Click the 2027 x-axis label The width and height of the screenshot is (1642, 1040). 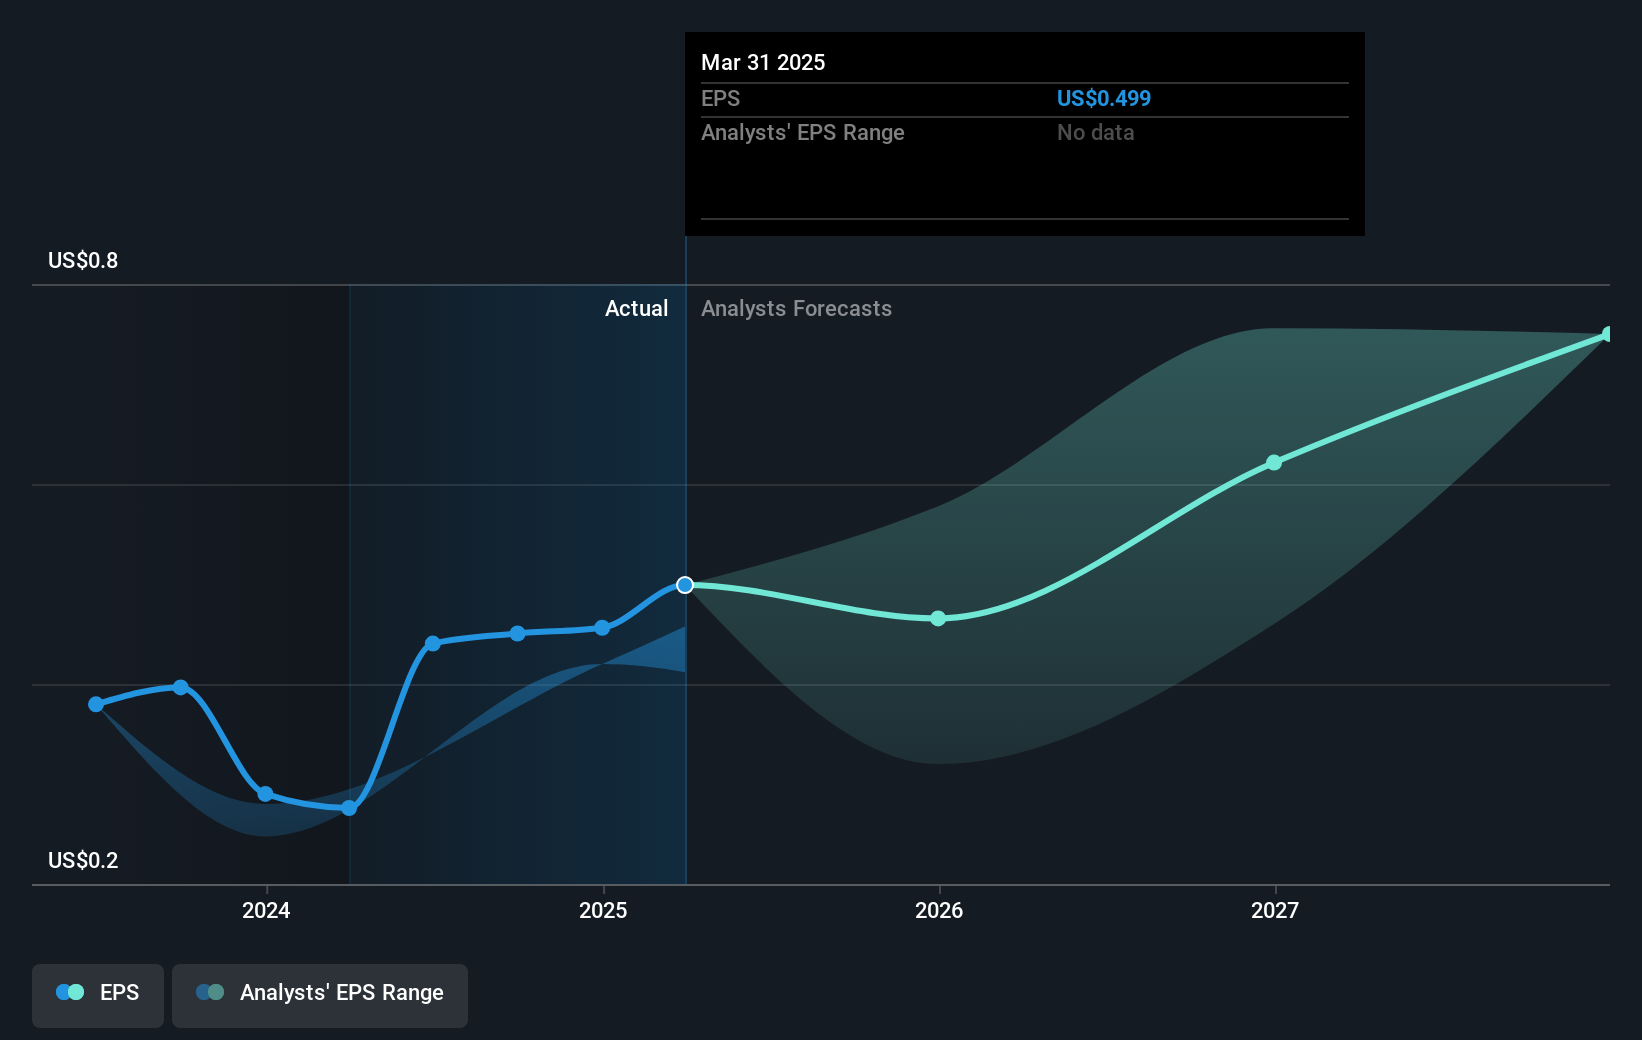tap(1275, 910)
